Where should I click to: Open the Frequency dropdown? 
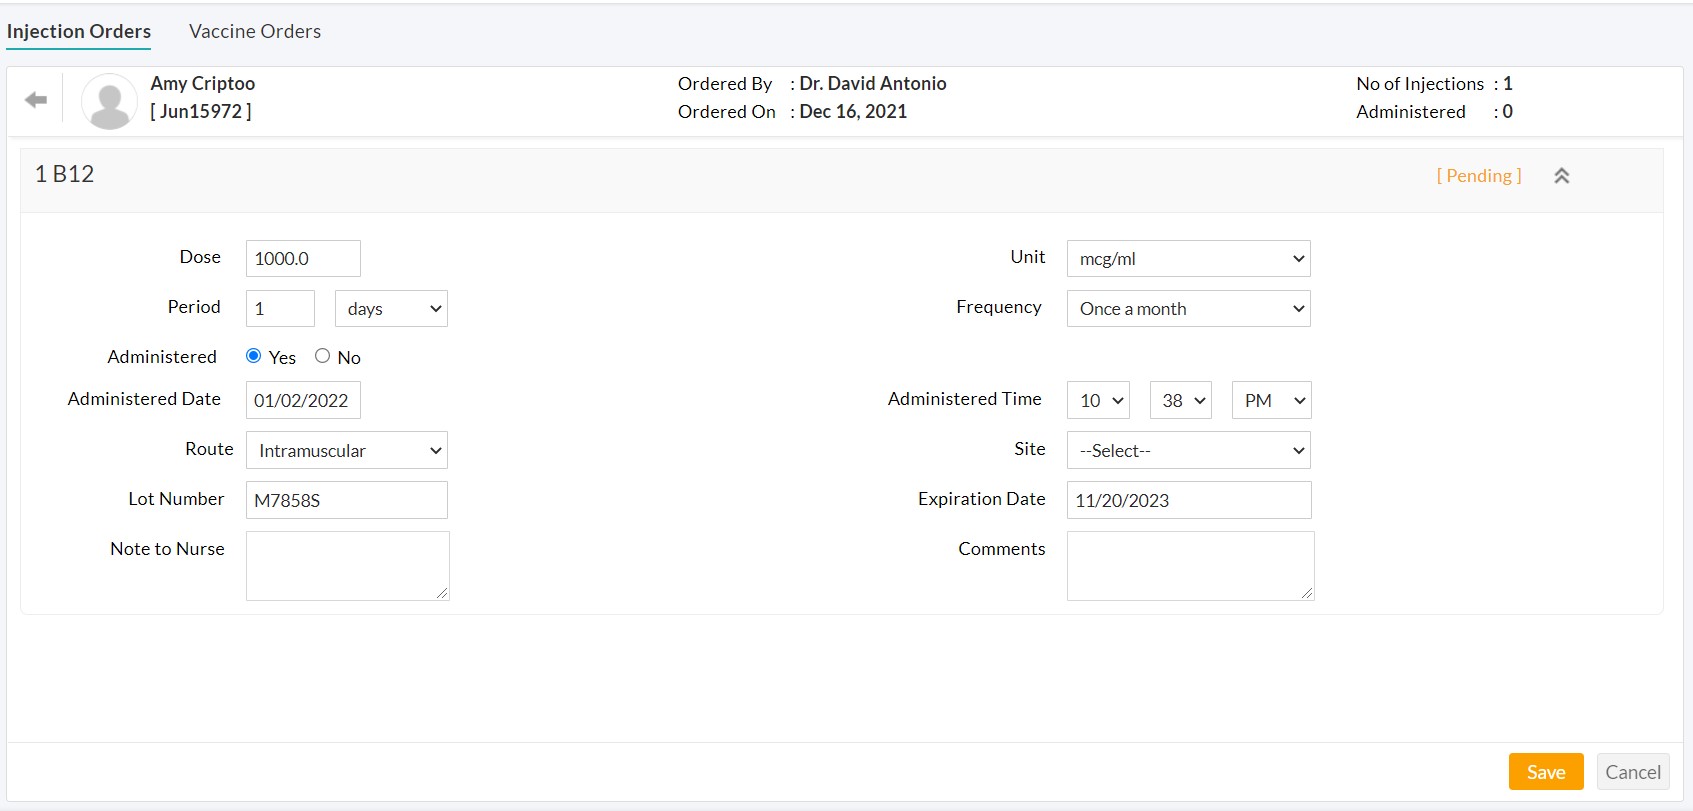click(1188, 309)
